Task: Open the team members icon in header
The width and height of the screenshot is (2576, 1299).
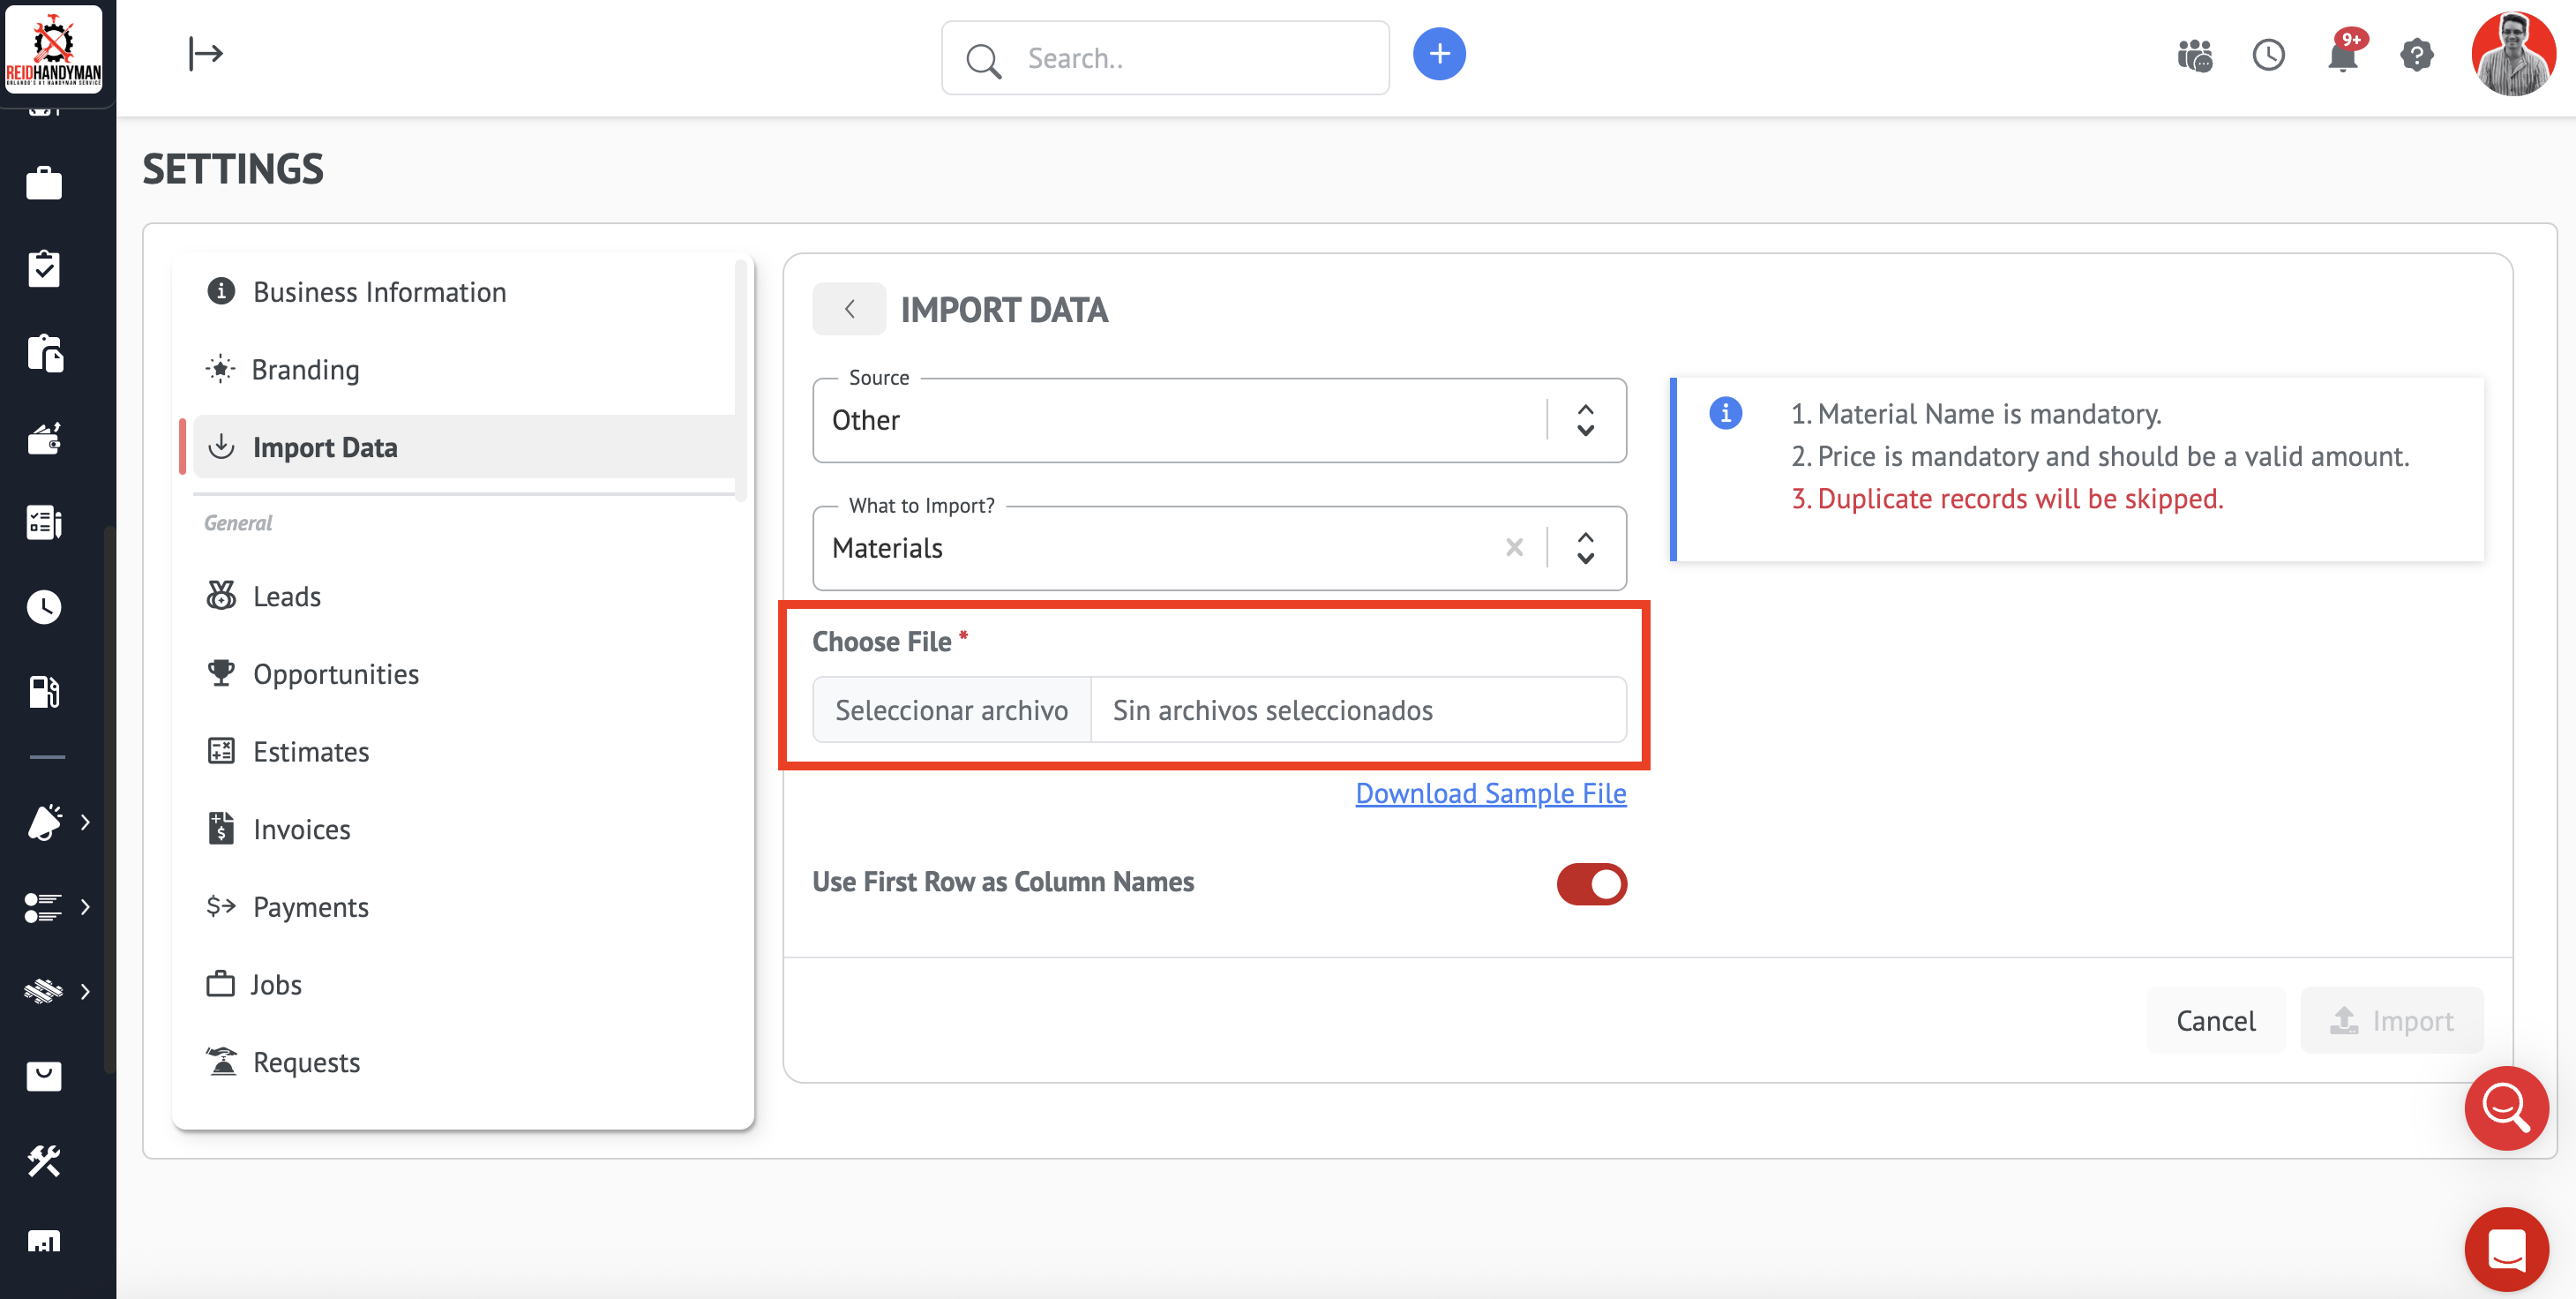Action: 2194,56
